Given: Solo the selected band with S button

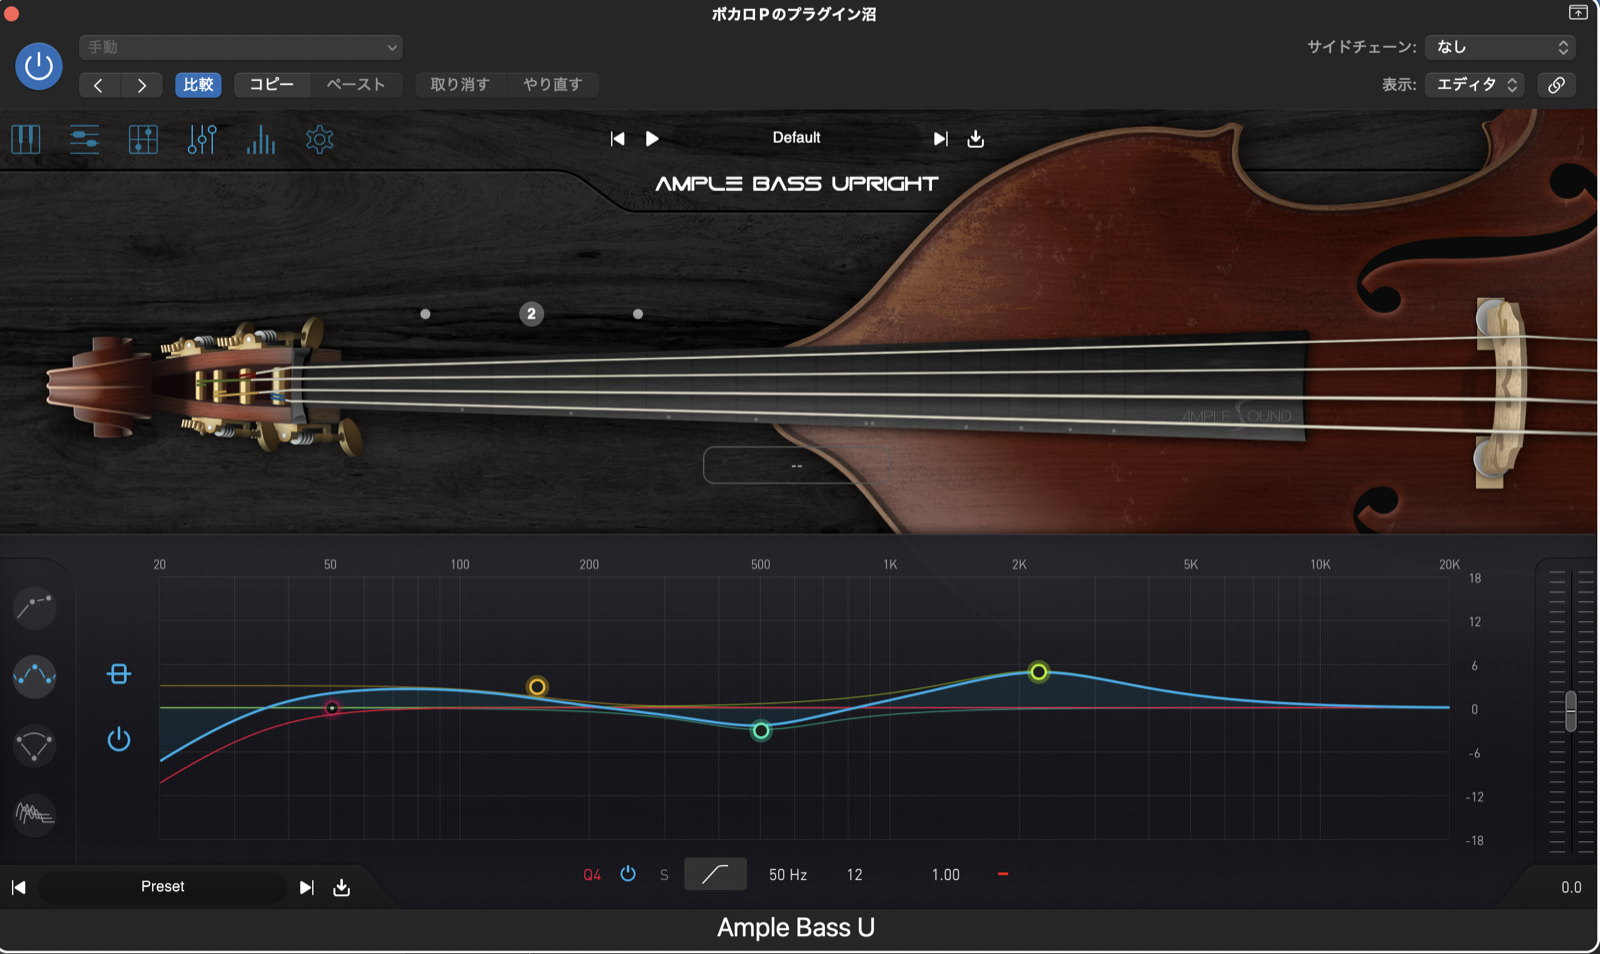Looking at the screenshot, I should pos(664,875).
